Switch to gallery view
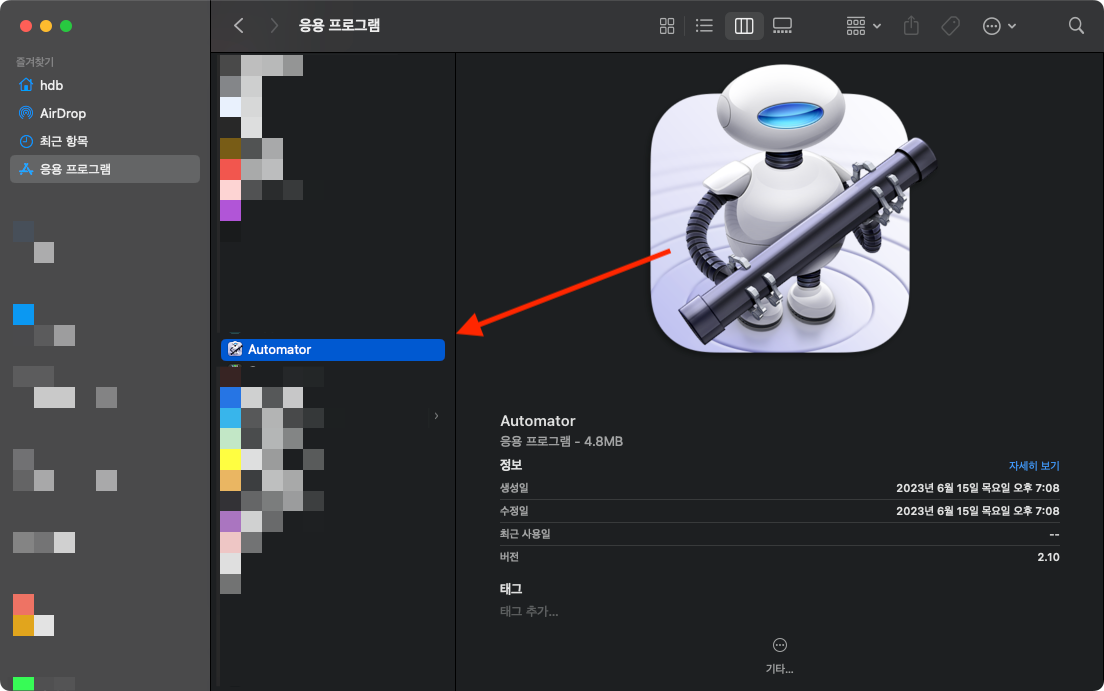The width and height of the screenshot is (1104, 691). 782,26
